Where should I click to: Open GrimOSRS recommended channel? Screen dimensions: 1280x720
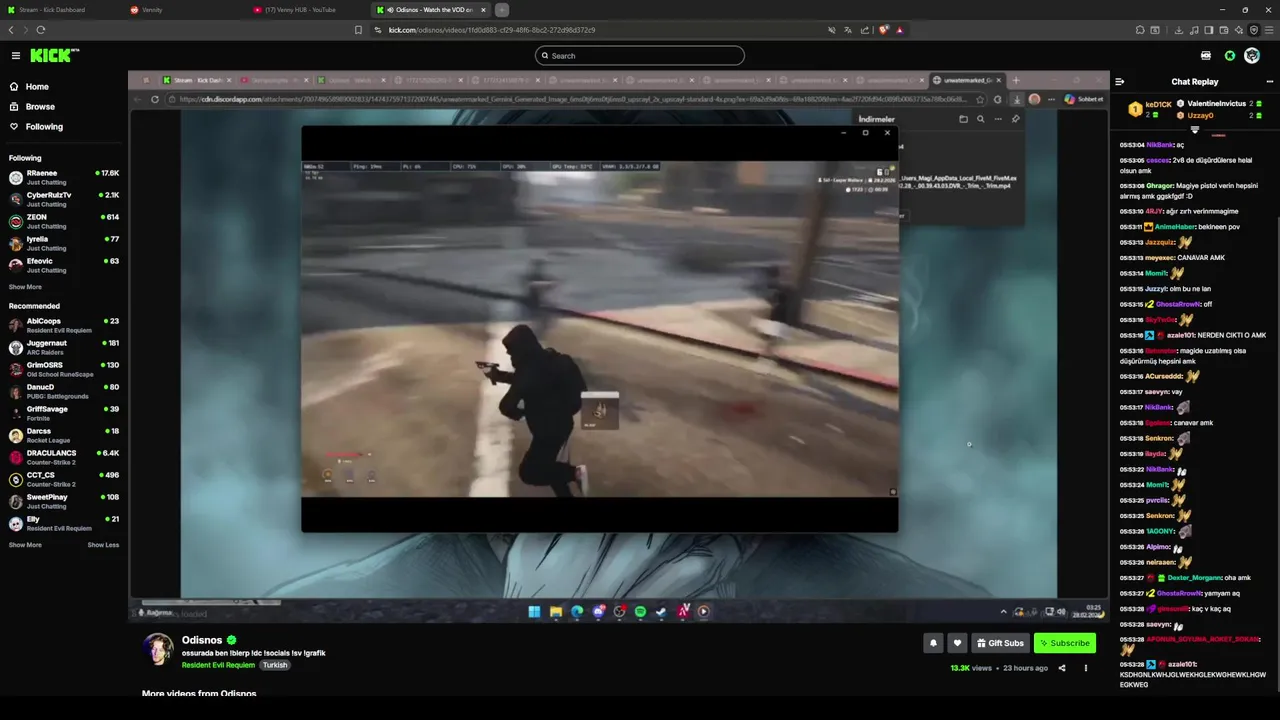point(64,370)
